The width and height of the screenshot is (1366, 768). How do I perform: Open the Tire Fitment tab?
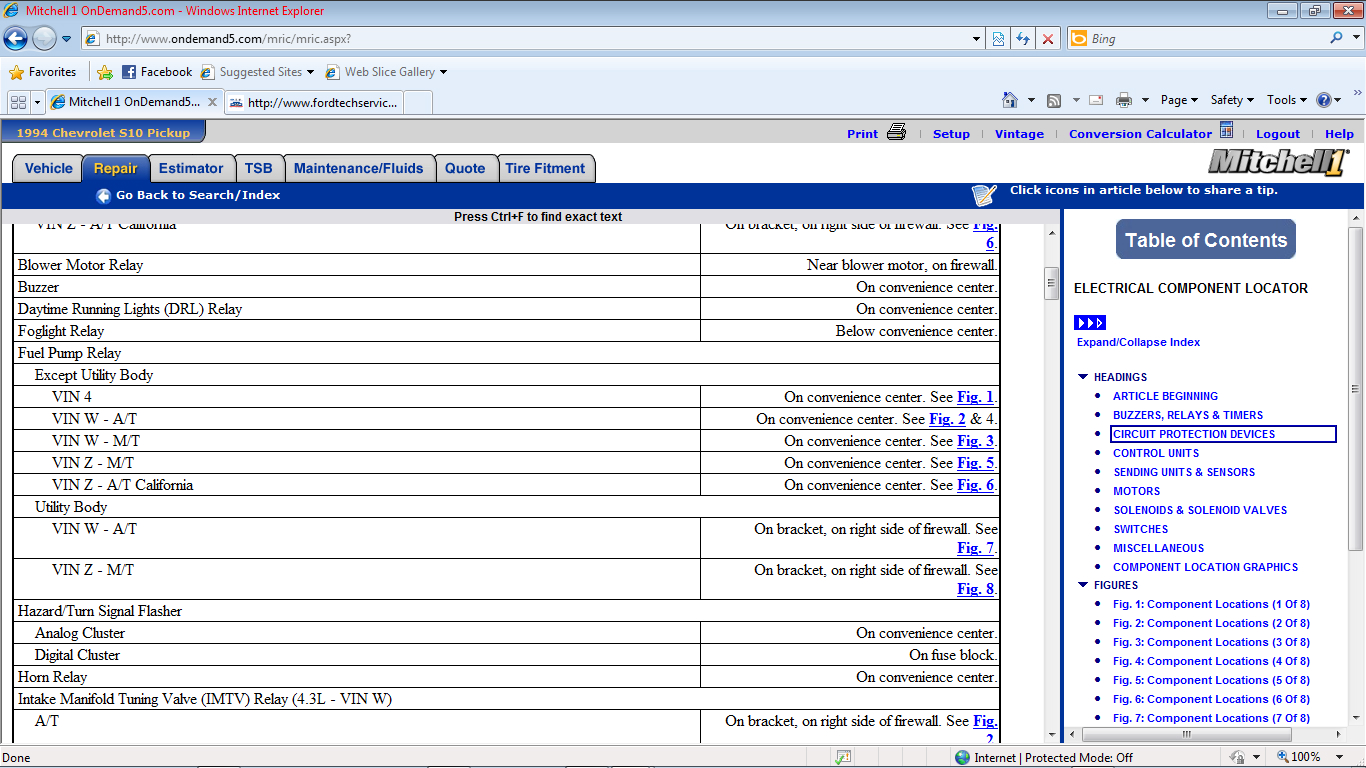point(546,169)
